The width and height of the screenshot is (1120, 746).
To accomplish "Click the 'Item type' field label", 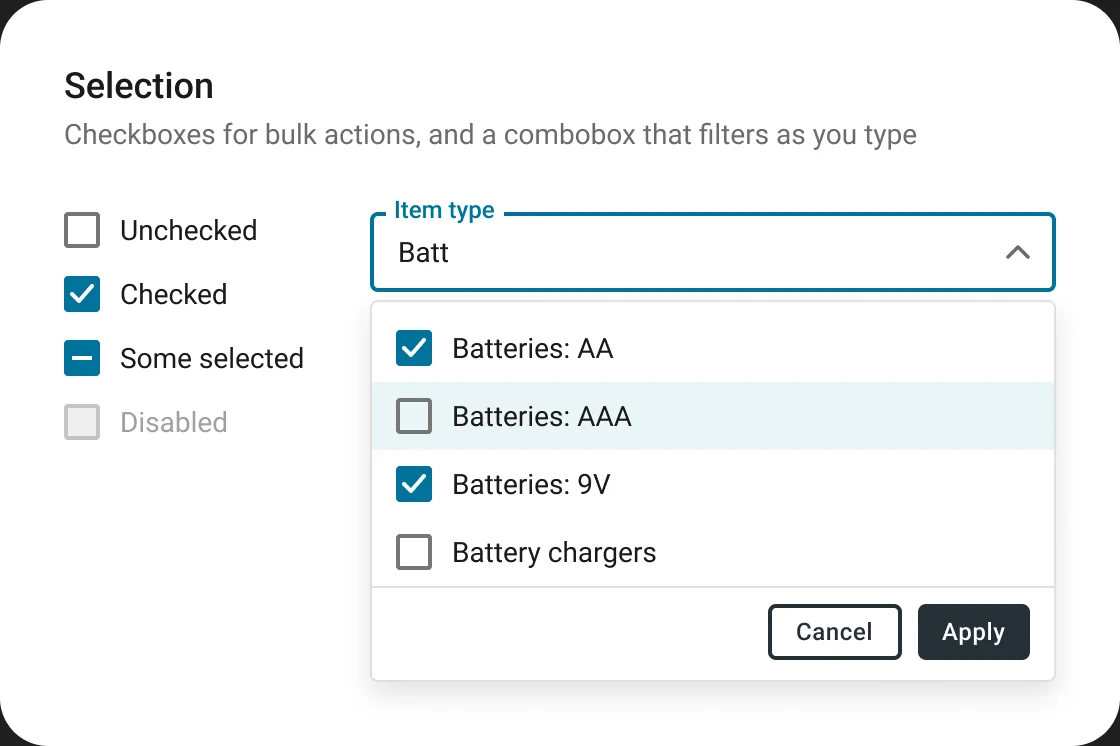I will point(444,210).
